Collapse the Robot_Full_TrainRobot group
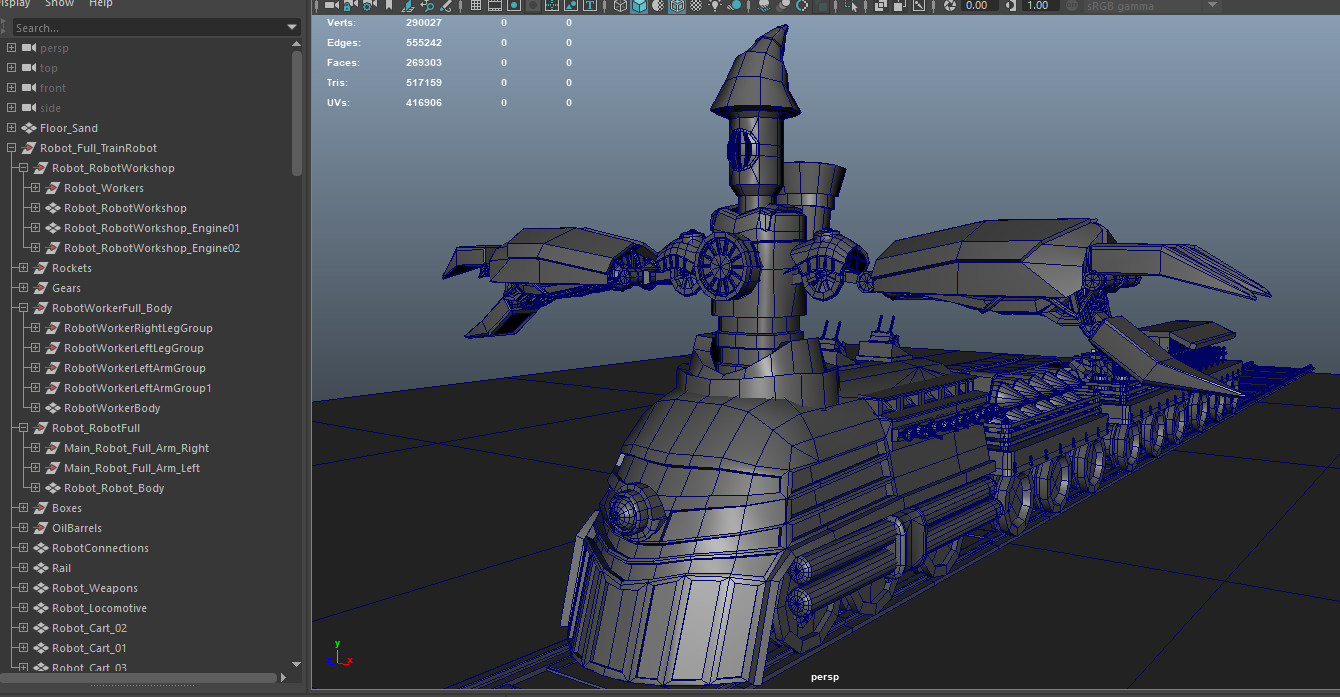1340x697 pixels. tap(10, 147)
